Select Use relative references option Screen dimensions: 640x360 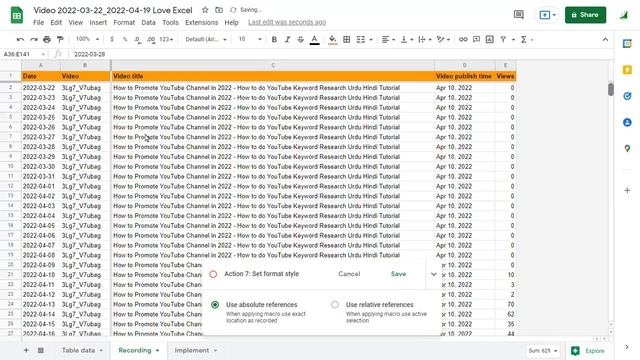(x=335, y=305)
